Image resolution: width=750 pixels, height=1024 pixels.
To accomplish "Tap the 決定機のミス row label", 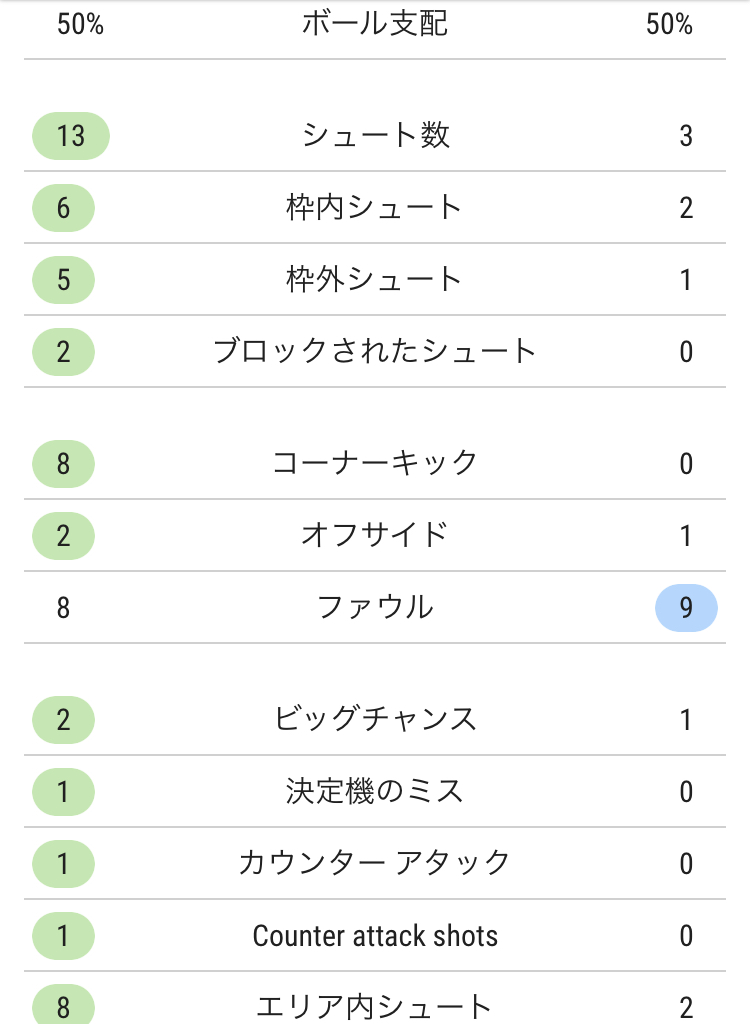I will pyautogui.click(x=374, y=791).
